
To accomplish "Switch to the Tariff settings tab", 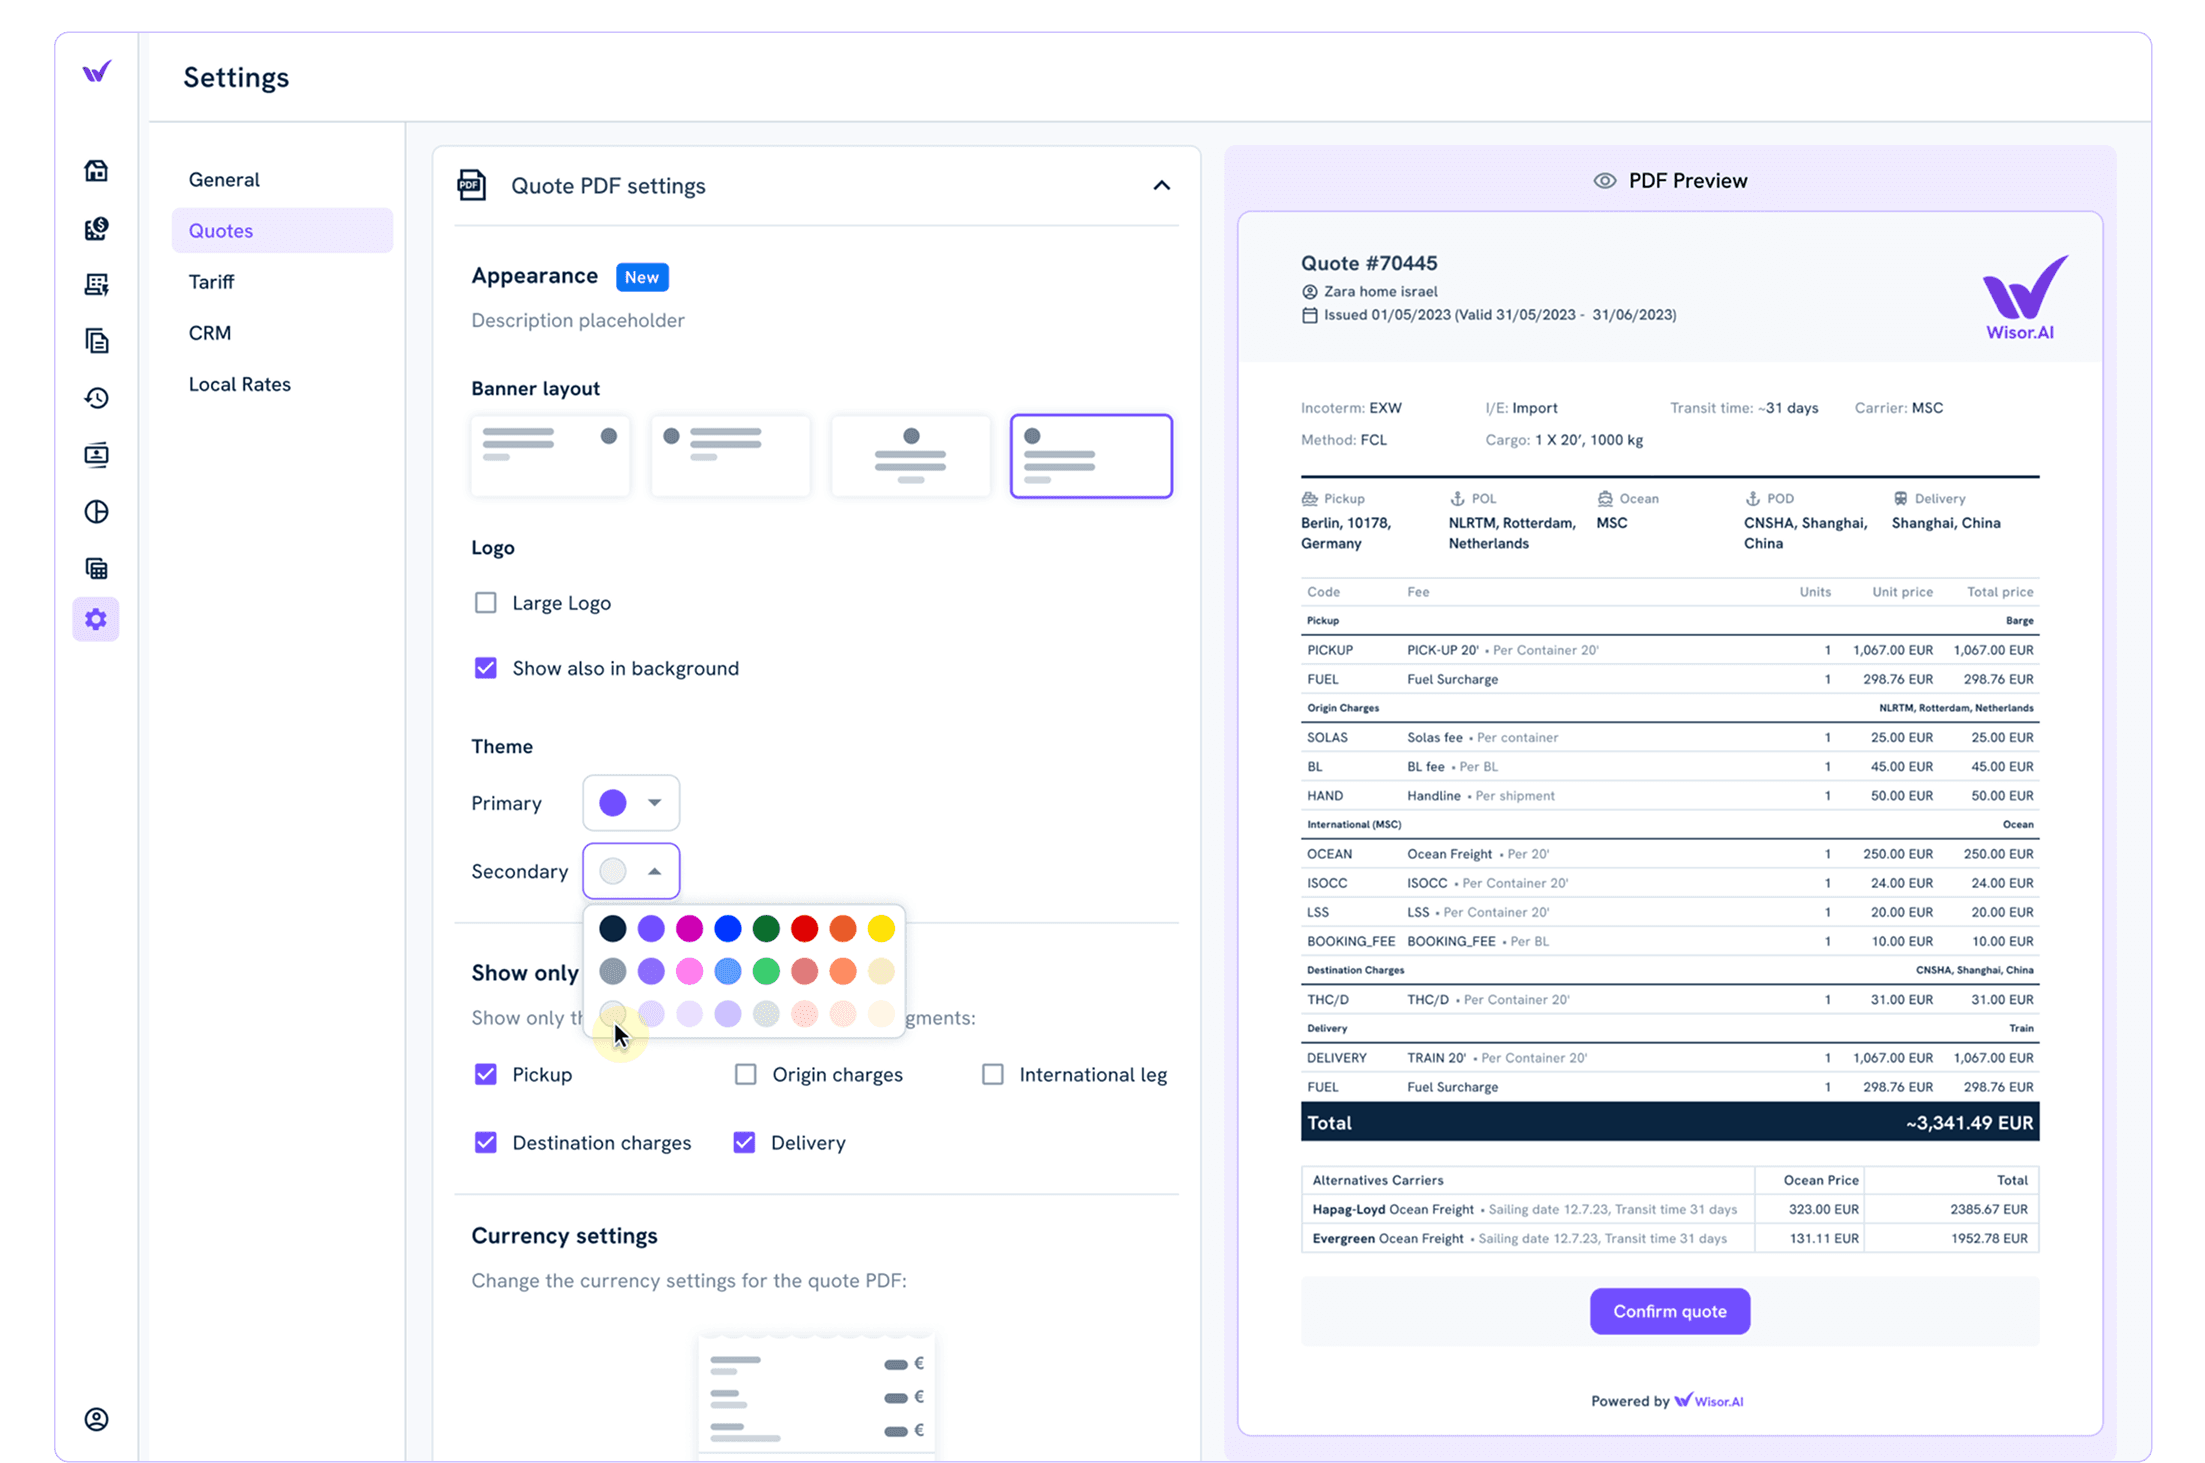I will pyautogui.click(x=211, y=282).
